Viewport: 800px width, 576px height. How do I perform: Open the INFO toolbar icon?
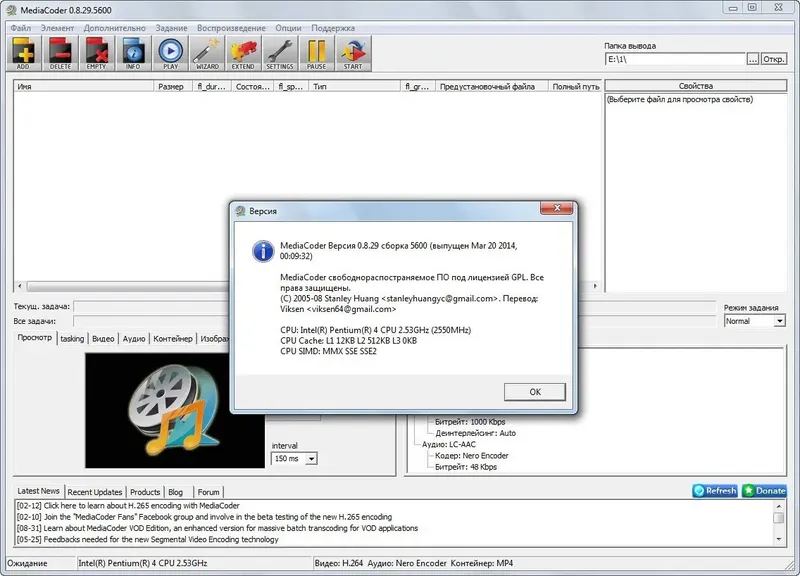tap(133, 53)
